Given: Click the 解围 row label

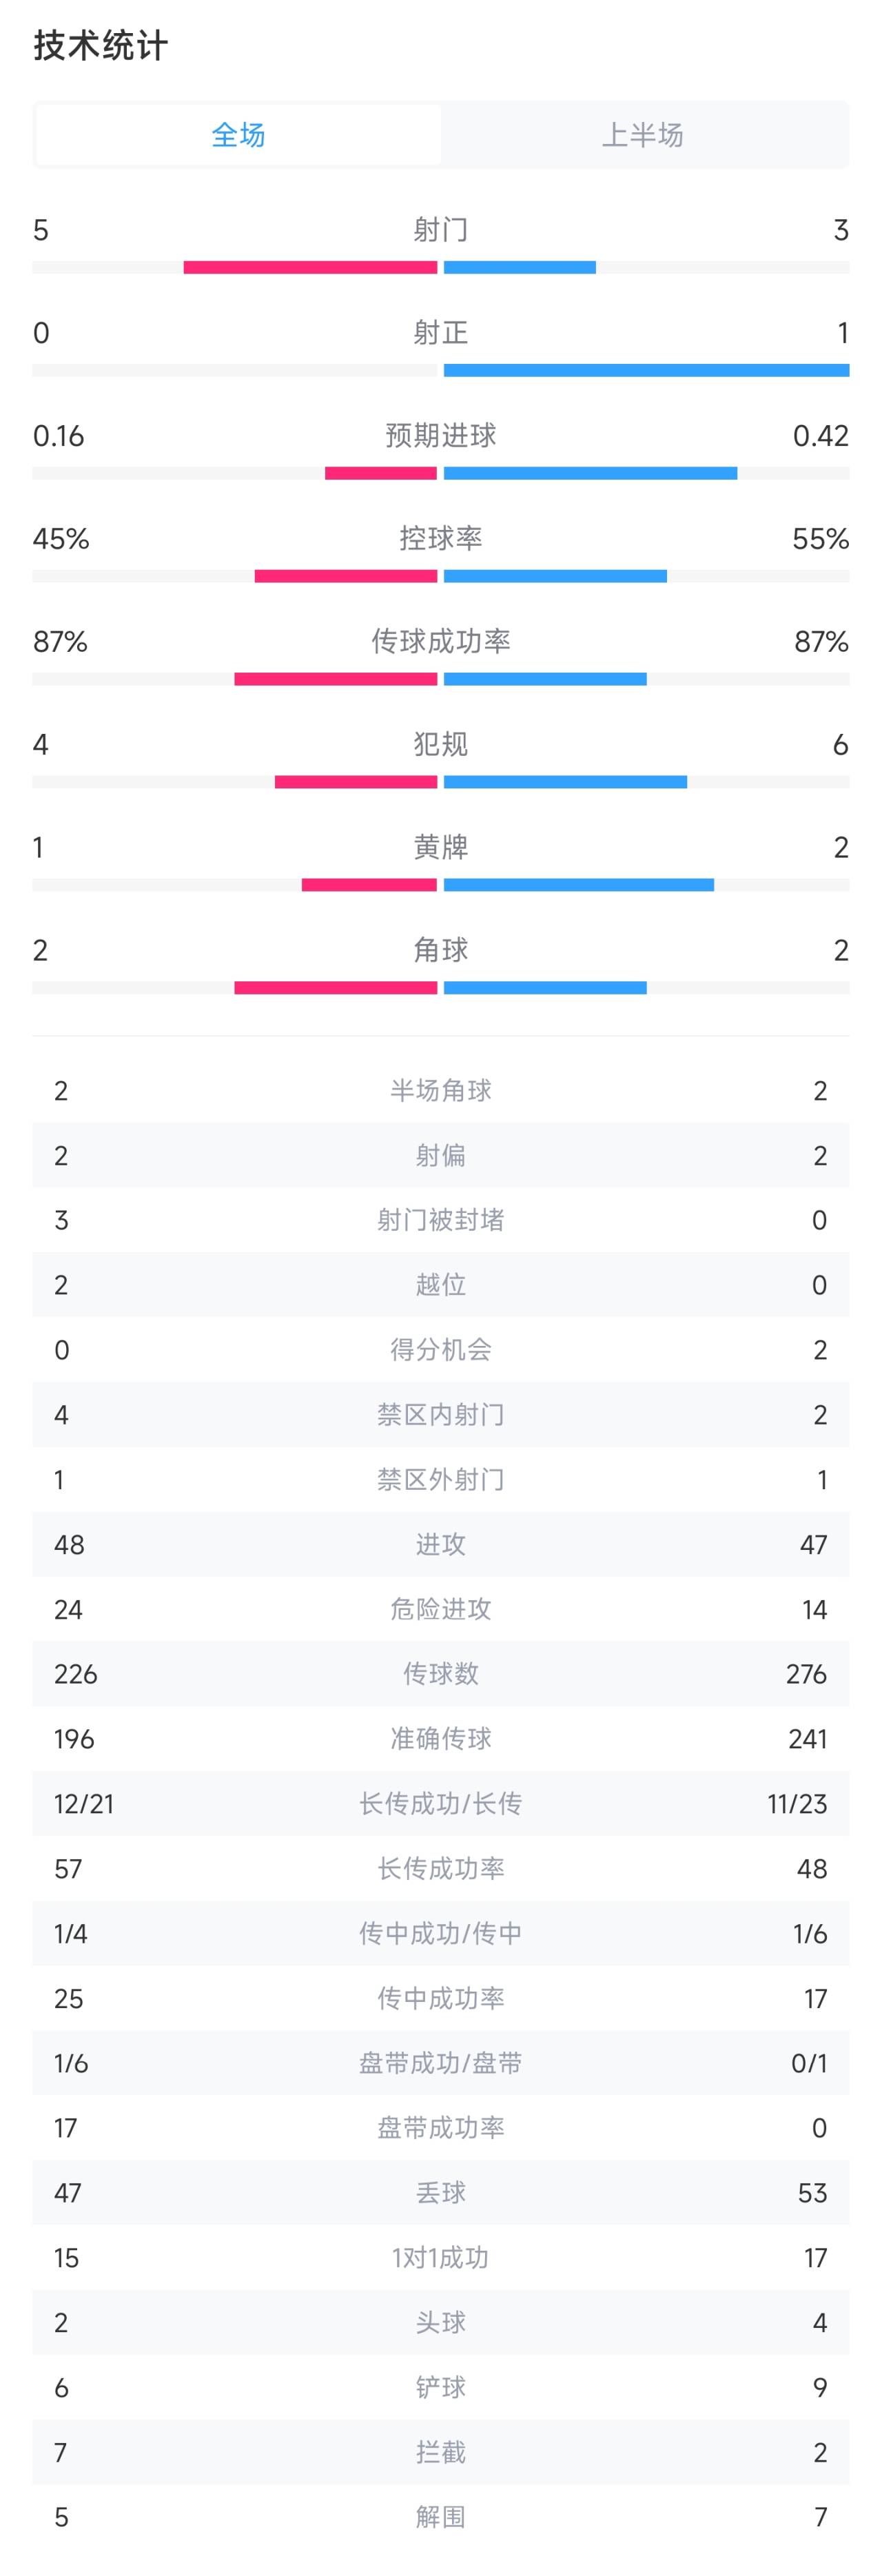Looking at the screenshot, I should (441, 2517).
